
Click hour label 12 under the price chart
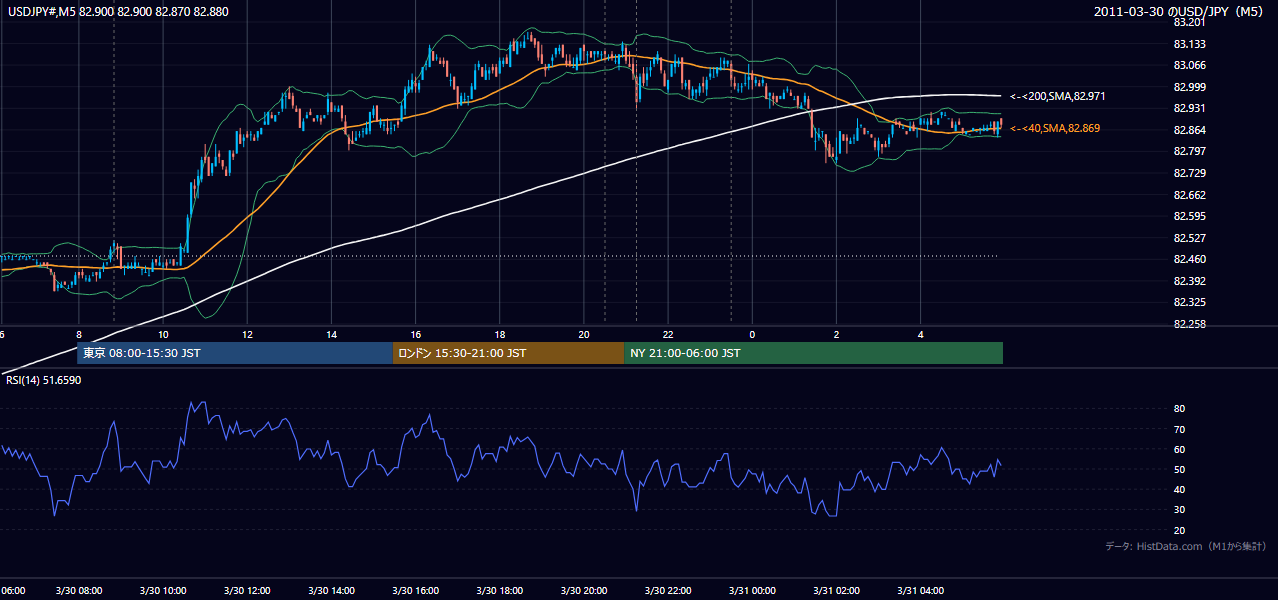point(246,335)
